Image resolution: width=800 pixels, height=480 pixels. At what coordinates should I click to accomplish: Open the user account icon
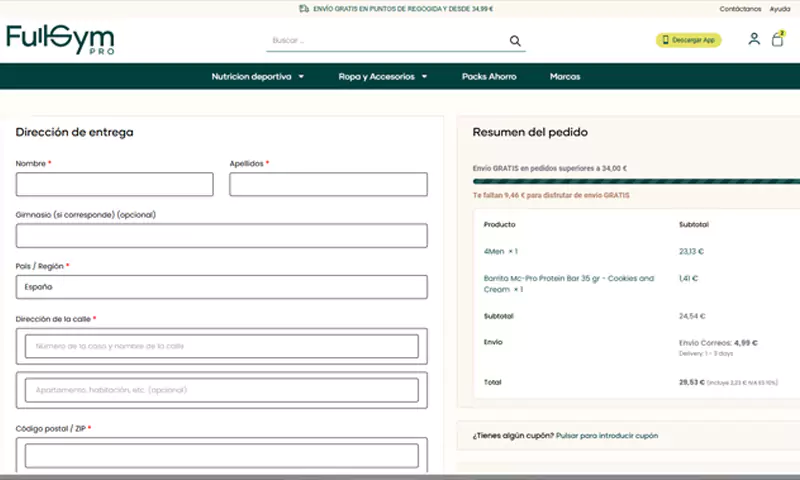pyautogui.click(x=754, y=39)
